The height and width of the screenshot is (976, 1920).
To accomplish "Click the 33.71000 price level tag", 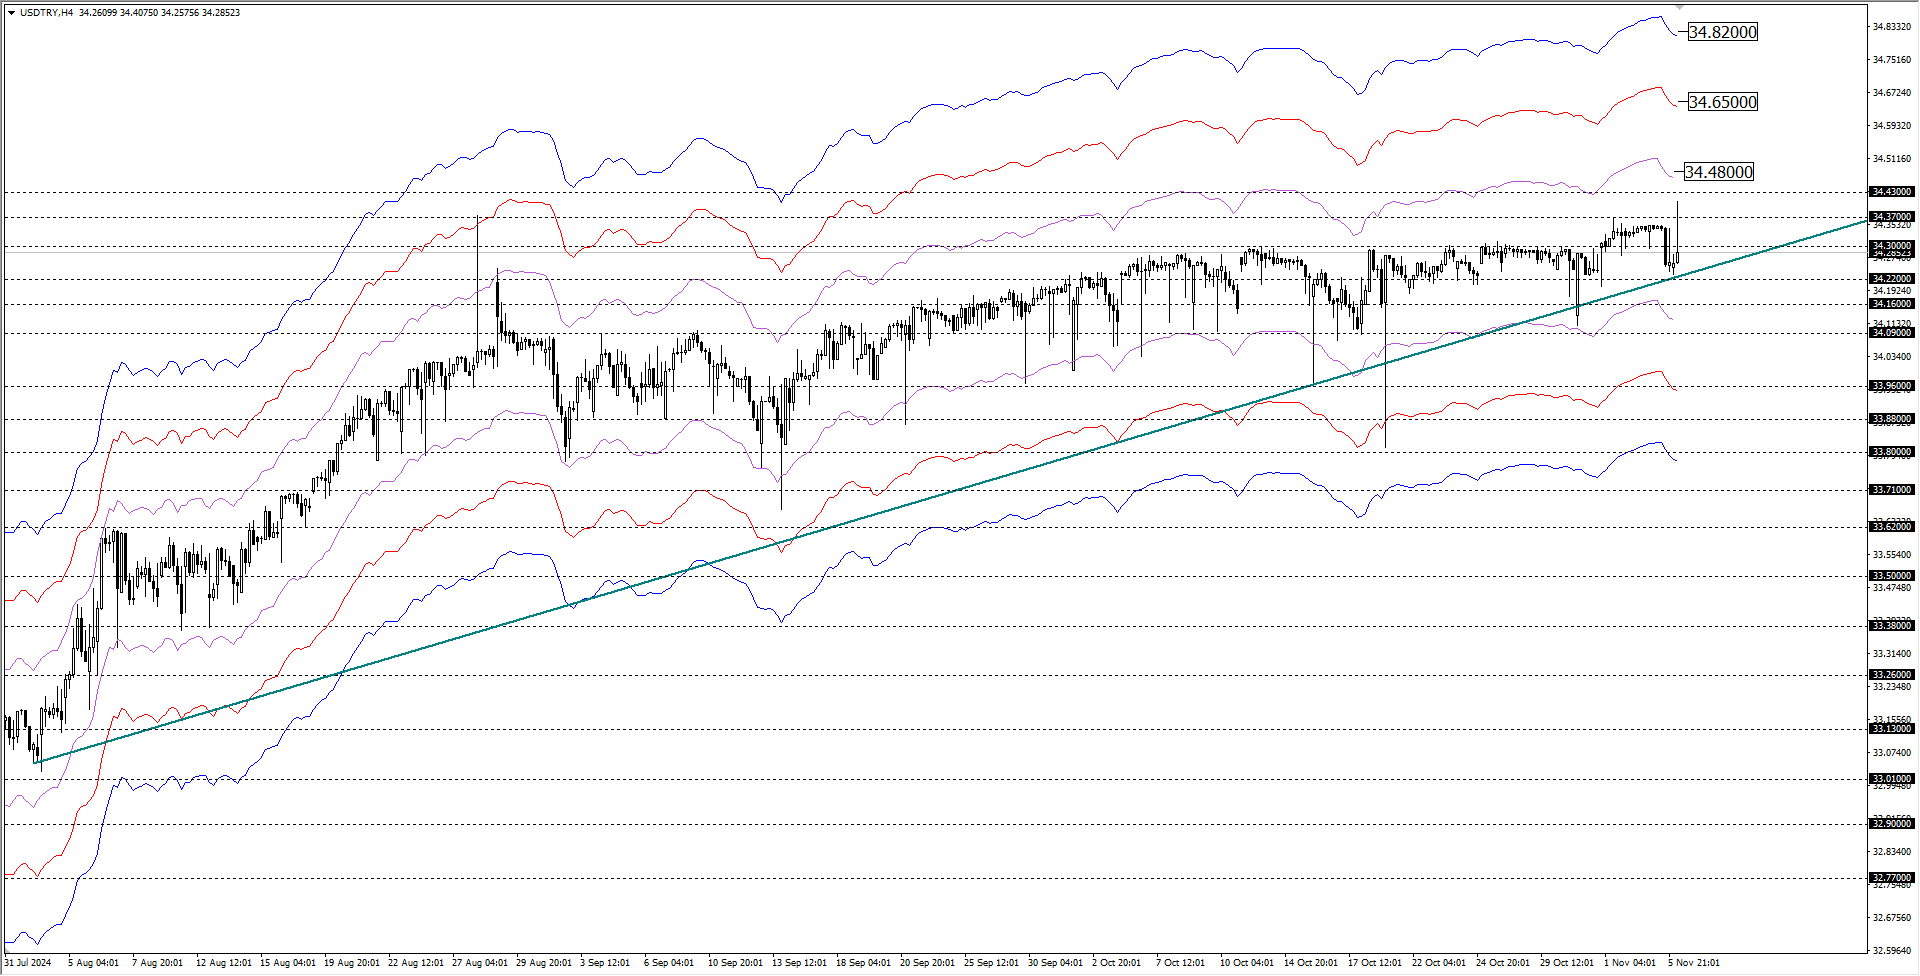I will tap(1892, 490).
